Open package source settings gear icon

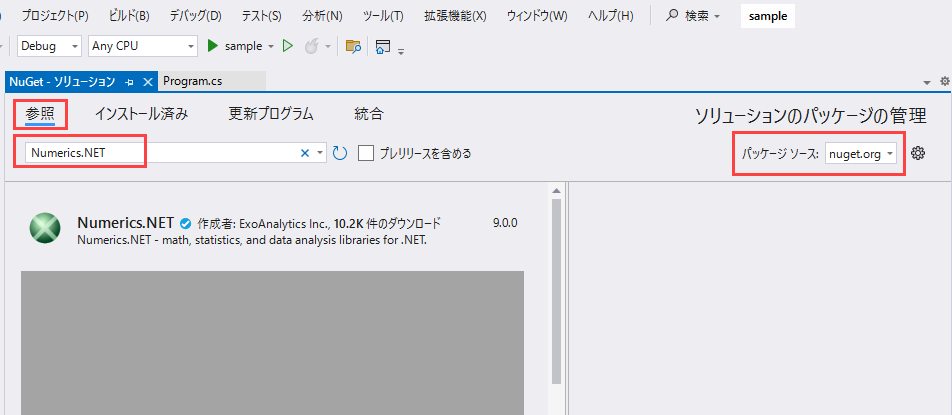click(918, 154)
